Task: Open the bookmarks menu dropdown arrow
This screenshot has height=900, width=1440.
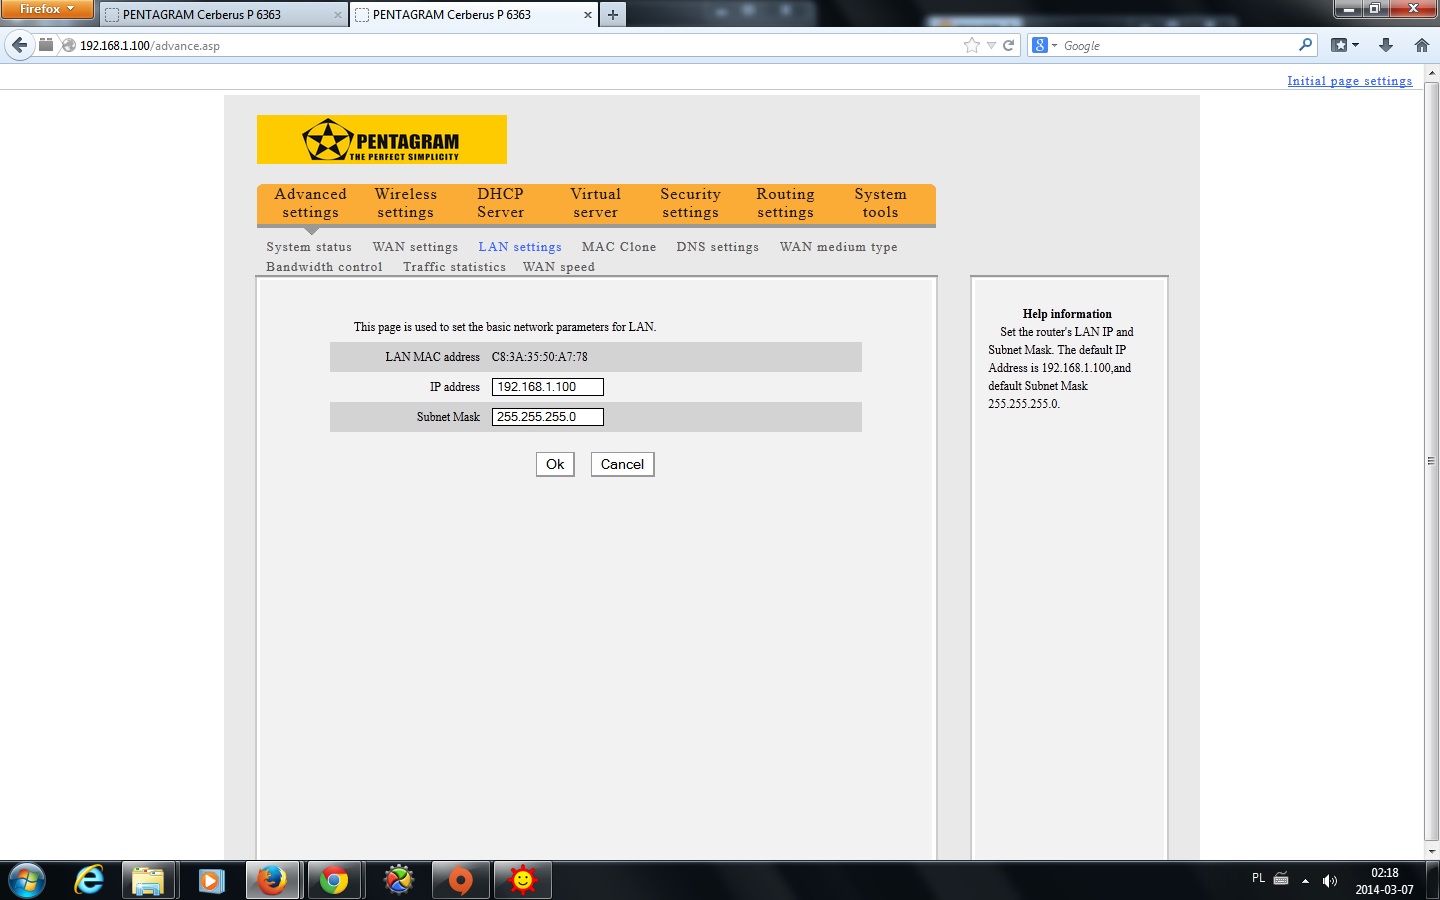Action: 1356,45
